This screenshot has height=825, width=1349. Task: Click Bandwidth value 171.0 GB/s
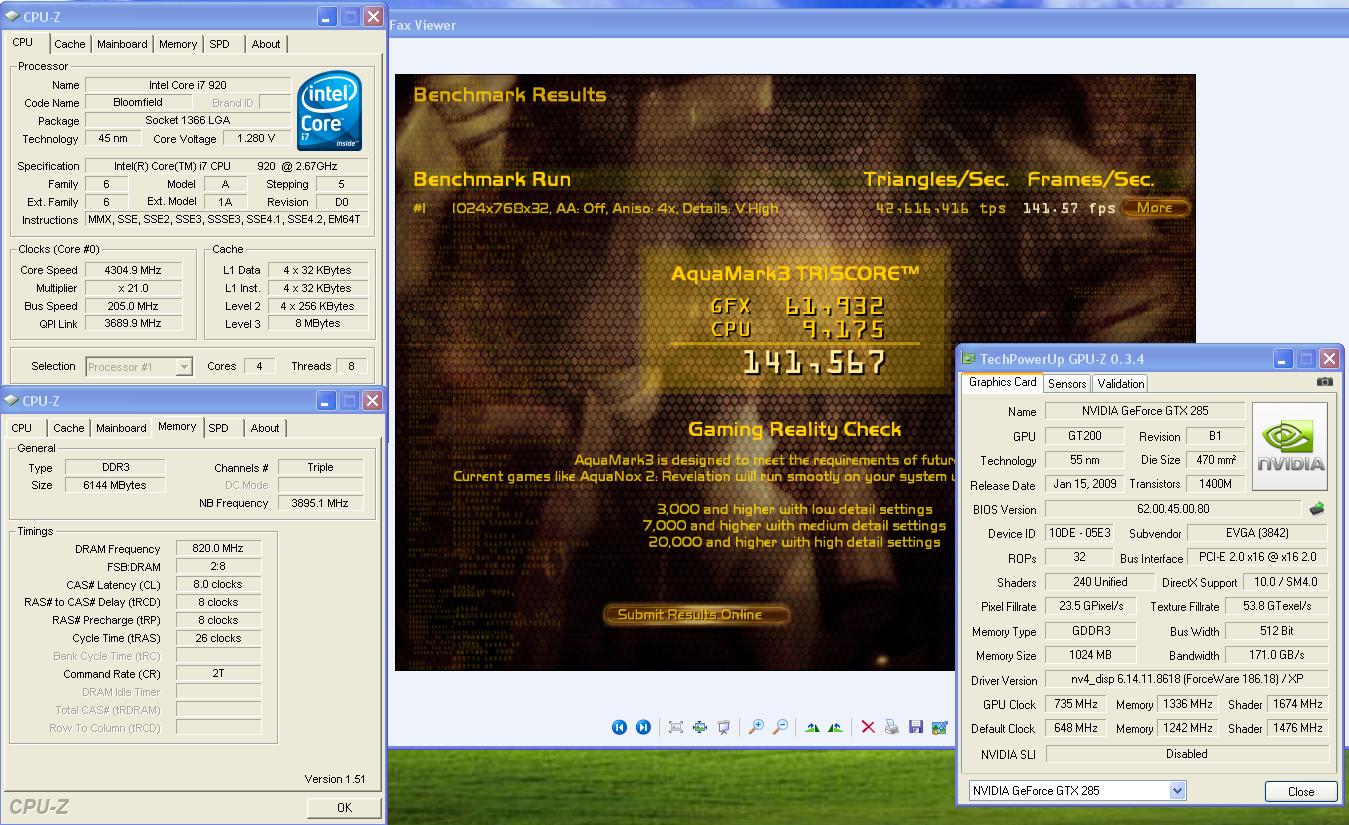coord(1278,655)
